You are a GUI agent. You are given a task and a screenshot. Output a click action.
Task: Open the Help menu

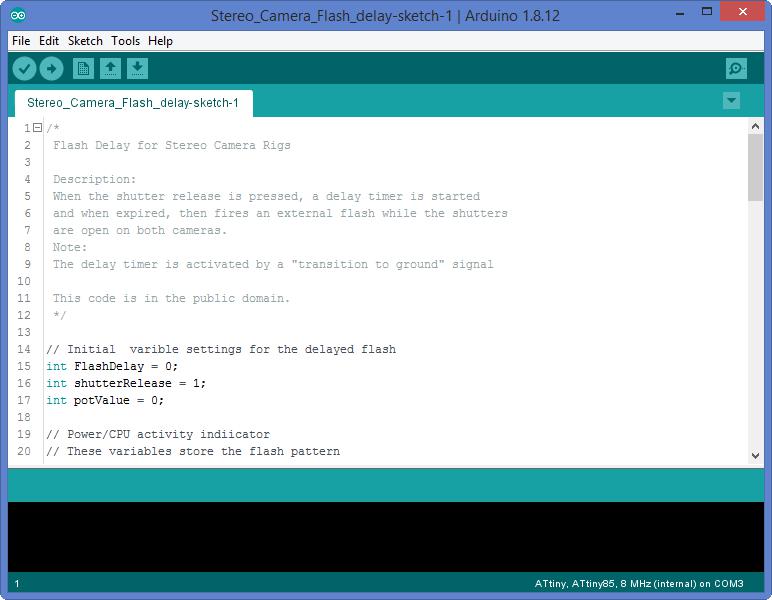160,41
